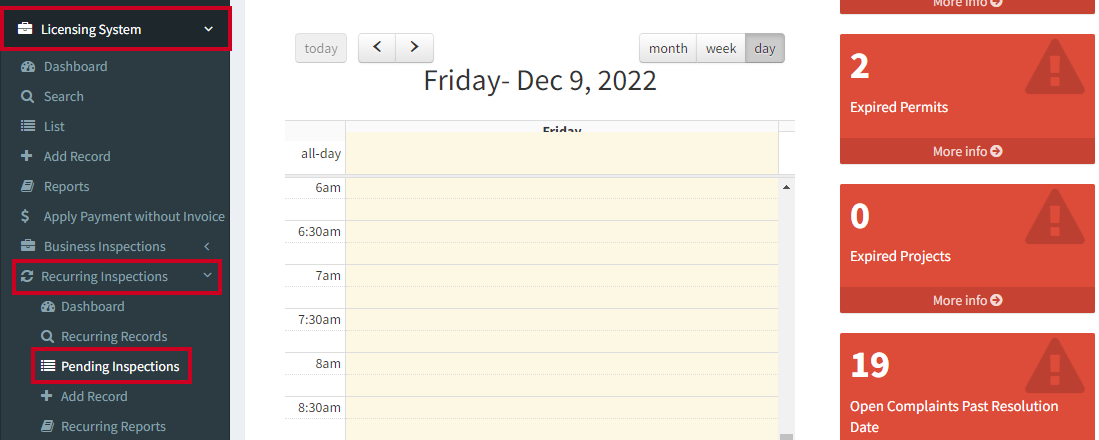Go to the previous day arrow
Image resolution: width=1099 pixels, height=440 pixels.
click(x=377, y=48)
